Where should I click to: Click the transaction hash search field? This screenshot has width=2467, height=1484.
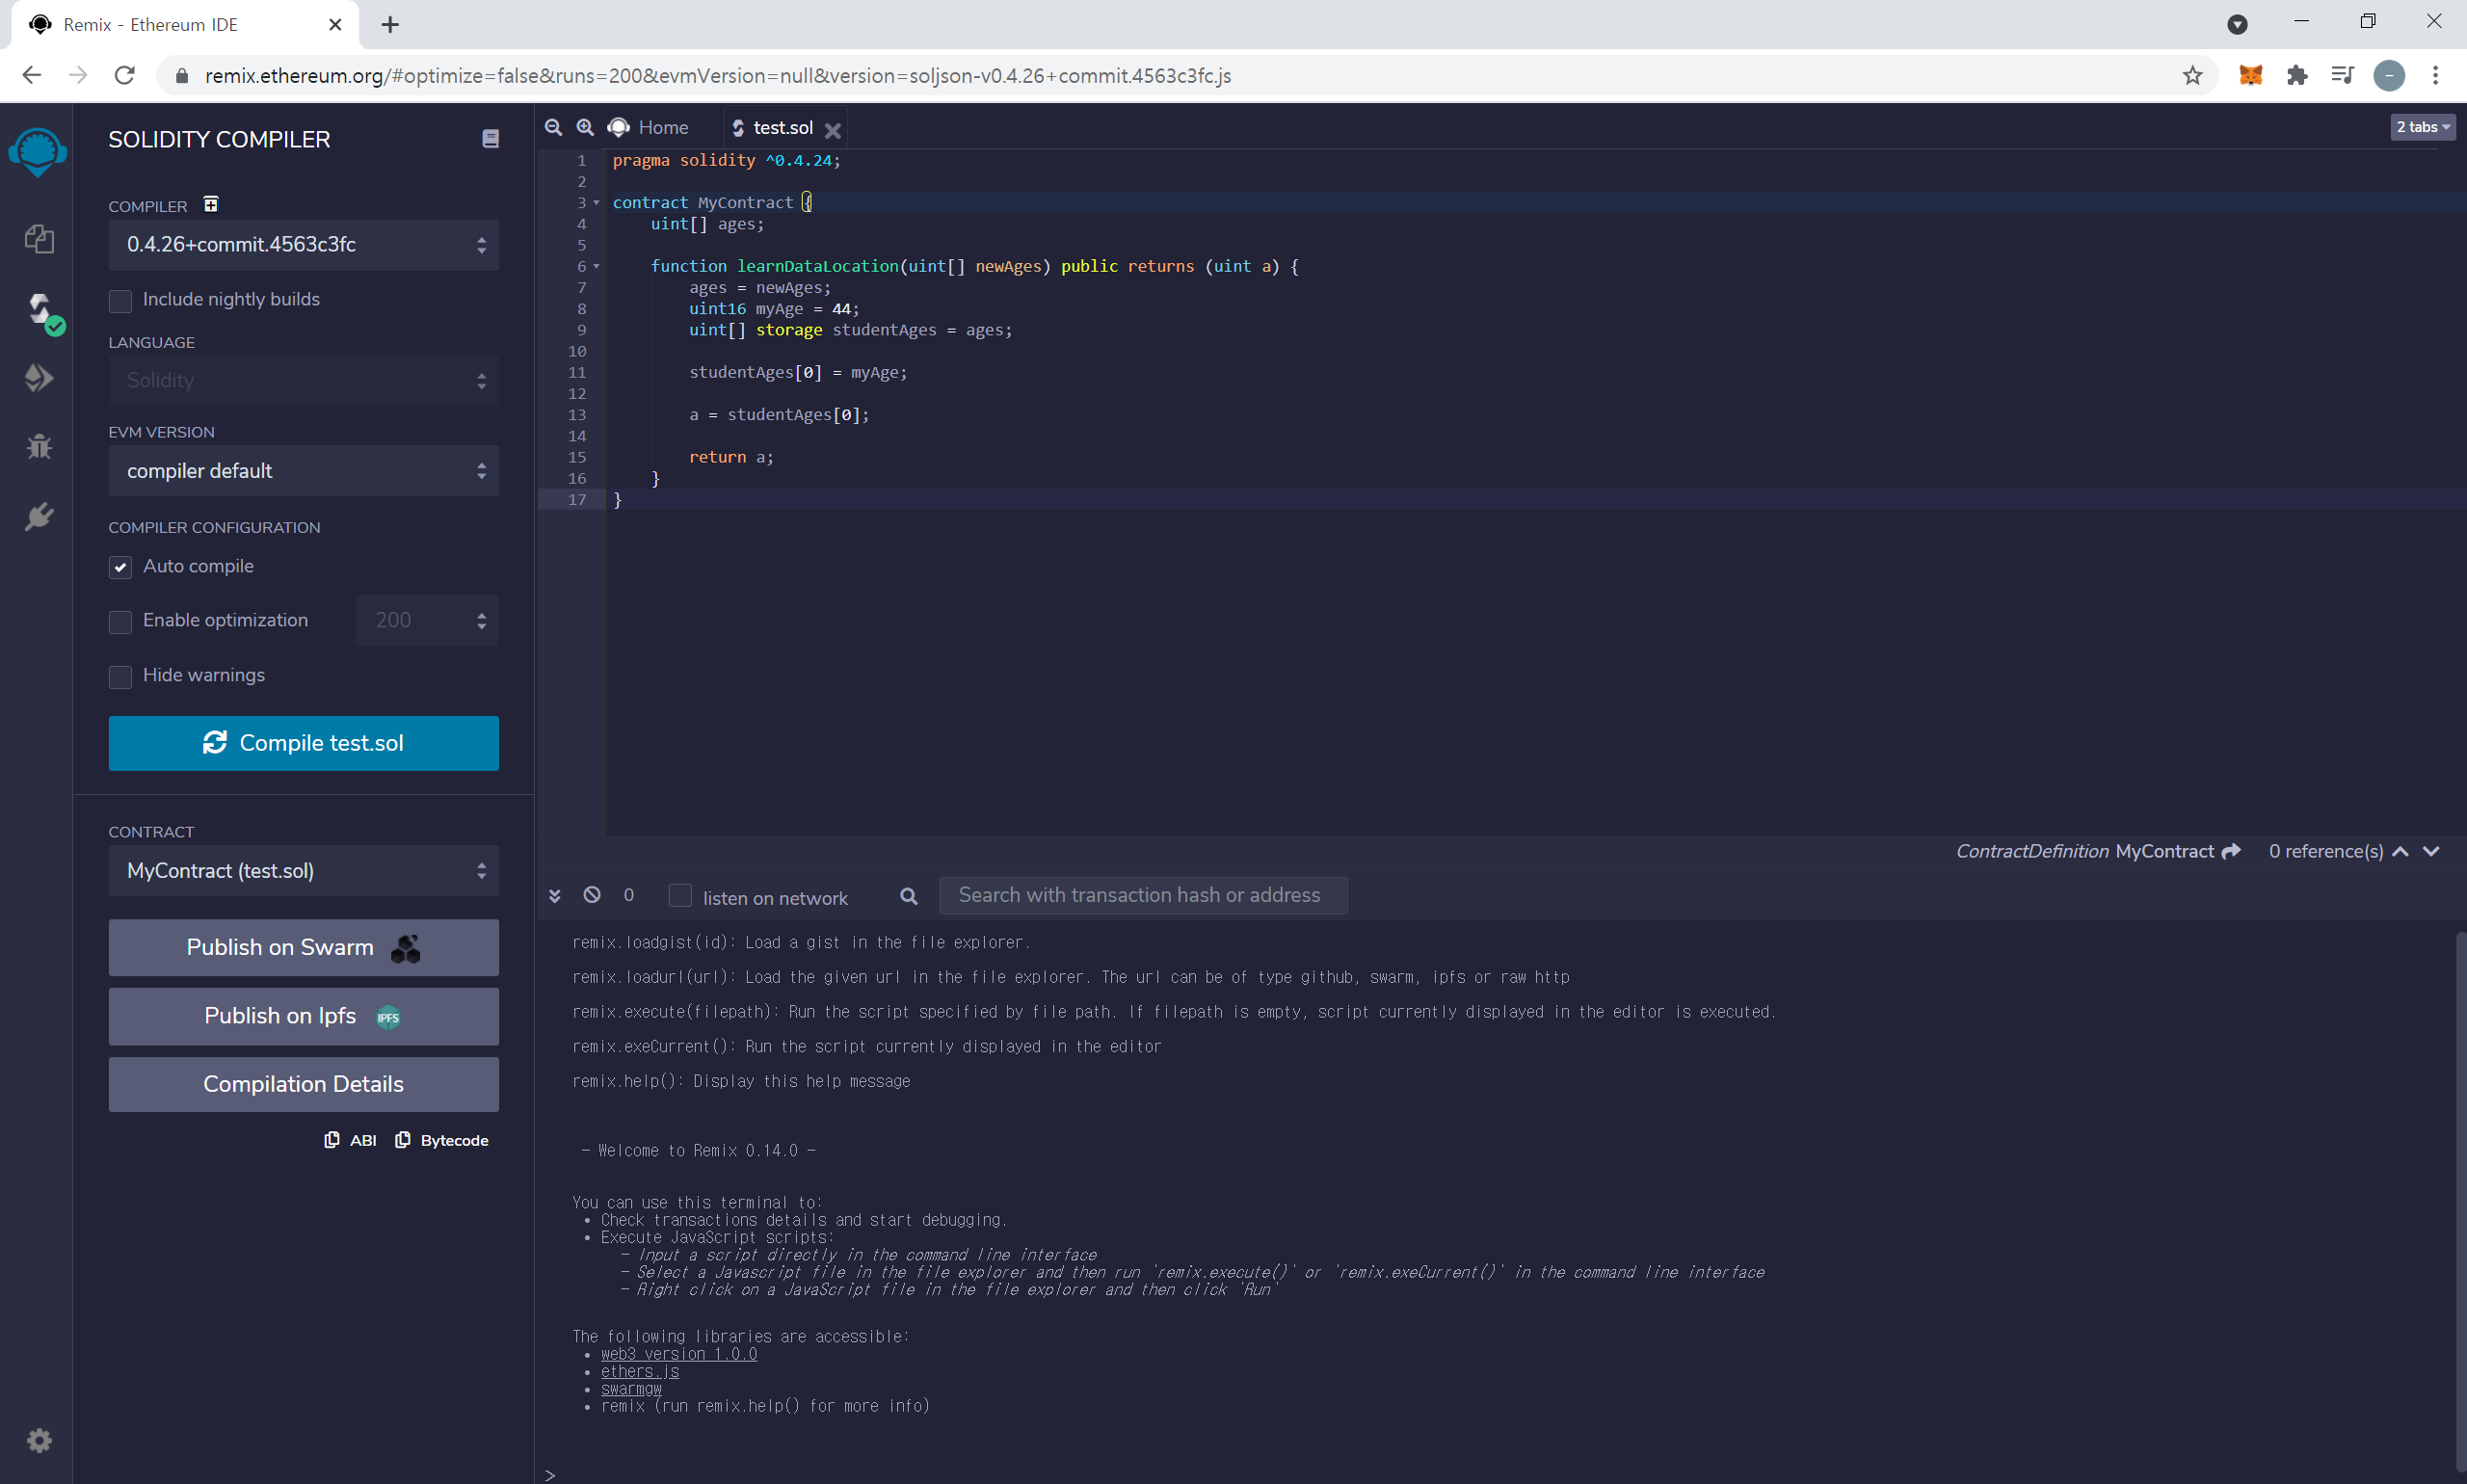pyautogui.click(x=1142, y=895)
